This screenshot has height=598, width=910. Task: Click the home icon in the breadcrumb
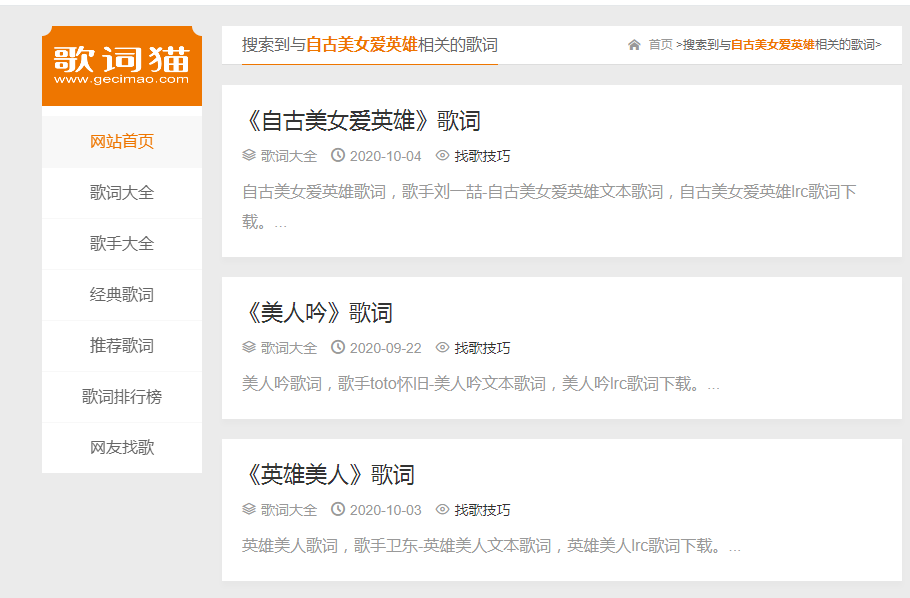(x=634, y=45)
